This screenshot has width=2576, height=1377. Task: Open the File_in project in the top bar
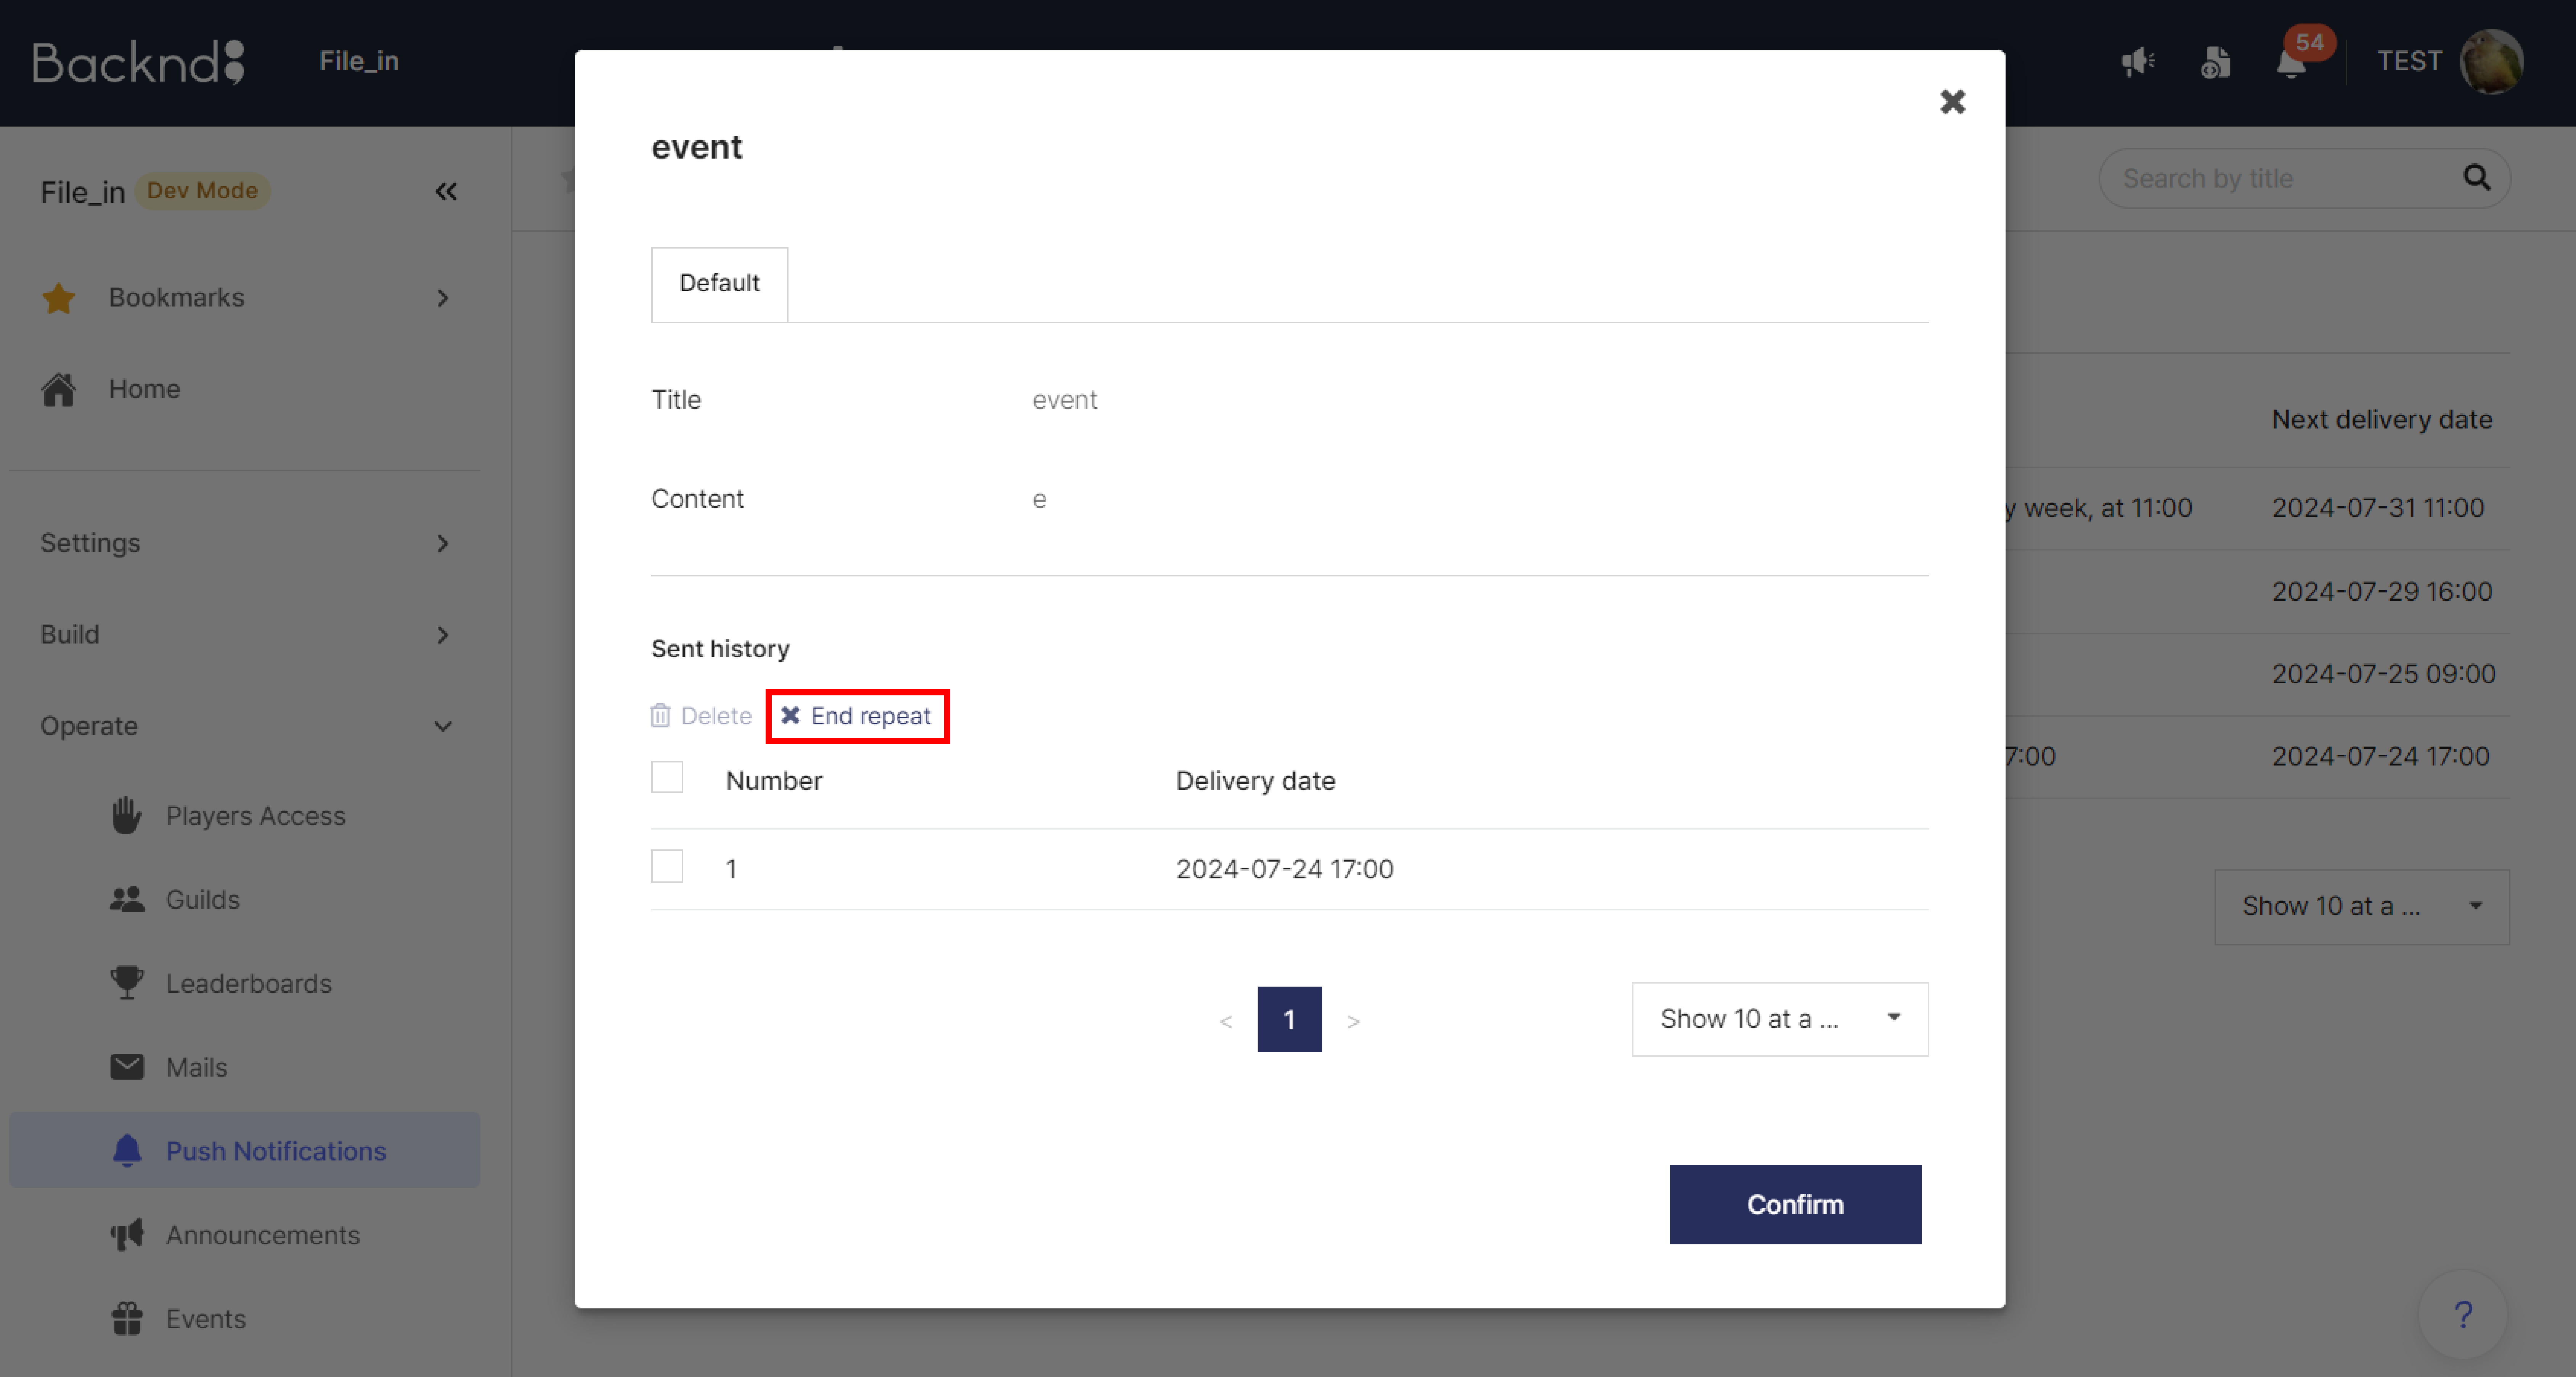pyautogui.click(x=359, y=61)
